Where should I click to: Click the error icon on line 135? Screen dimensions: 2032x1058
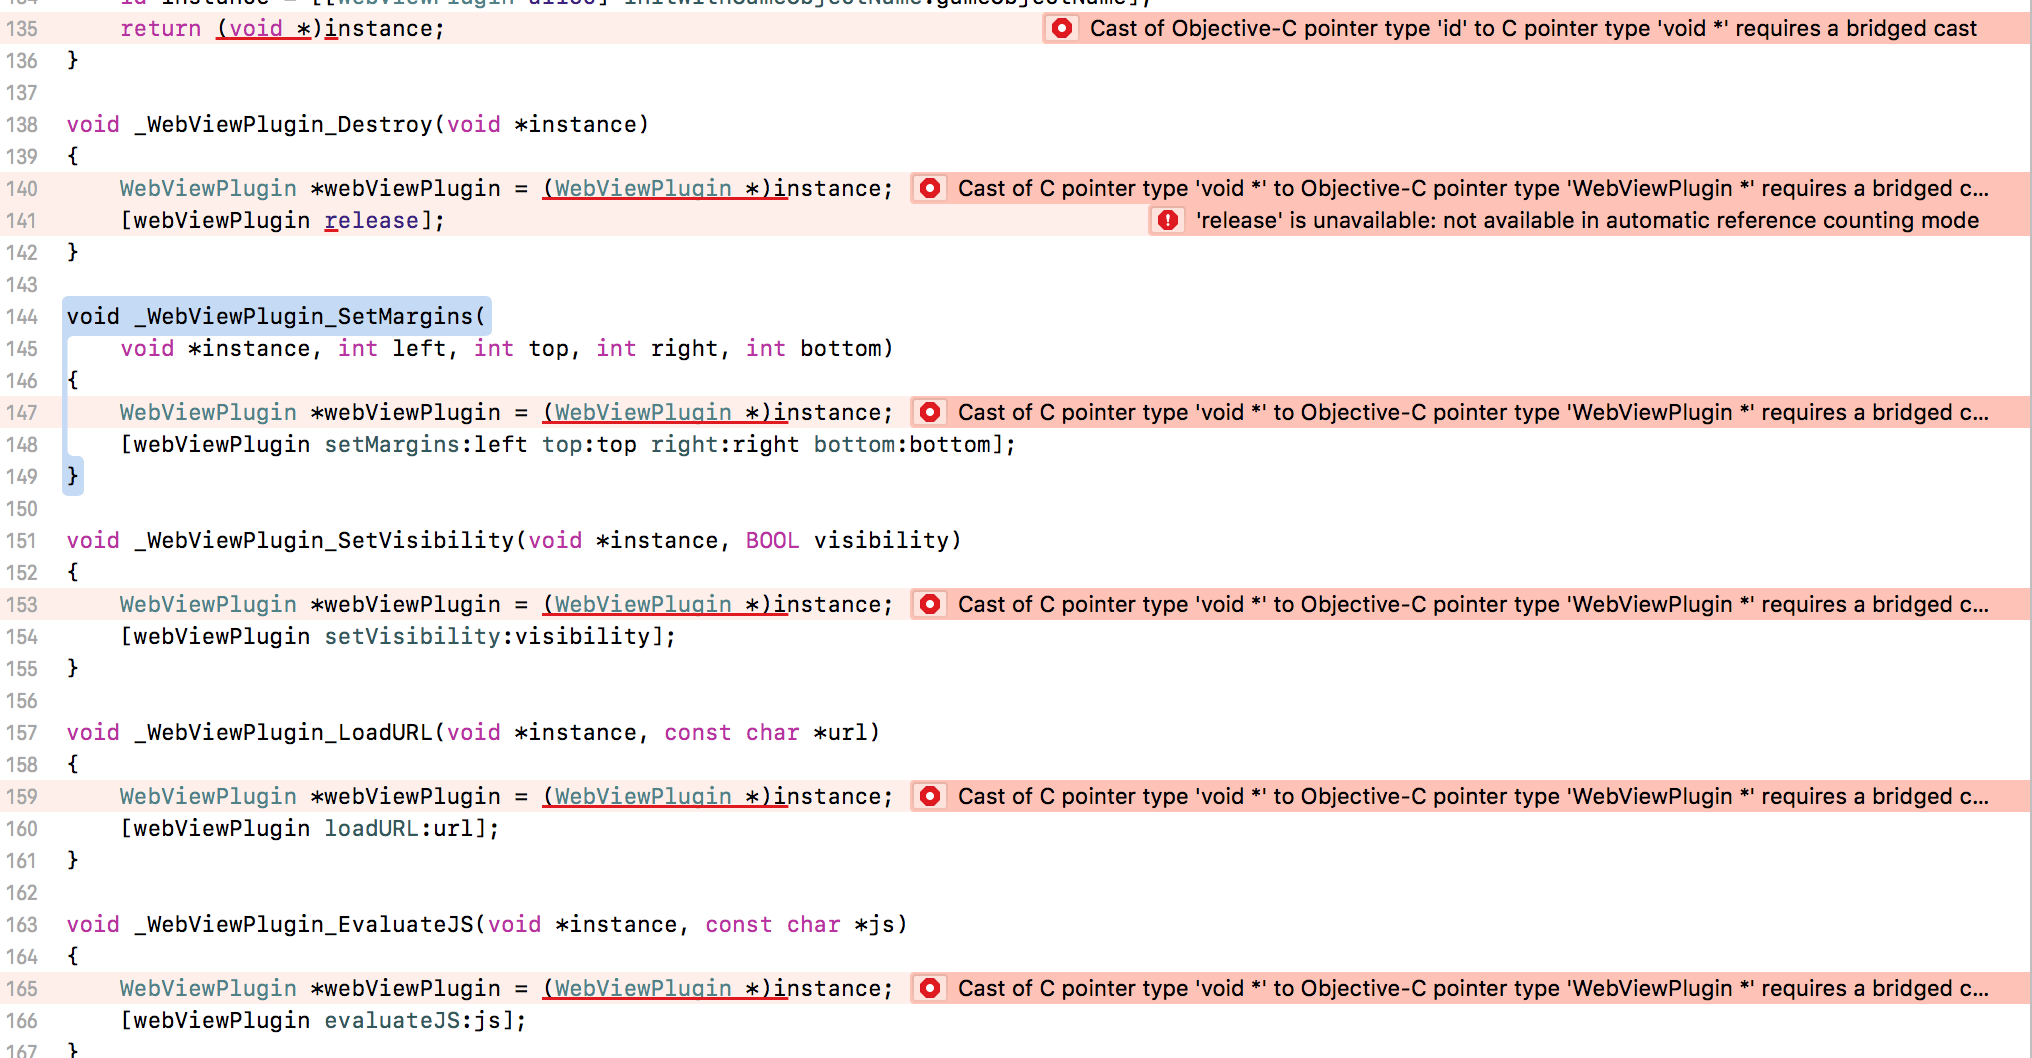click(1062, 28)
